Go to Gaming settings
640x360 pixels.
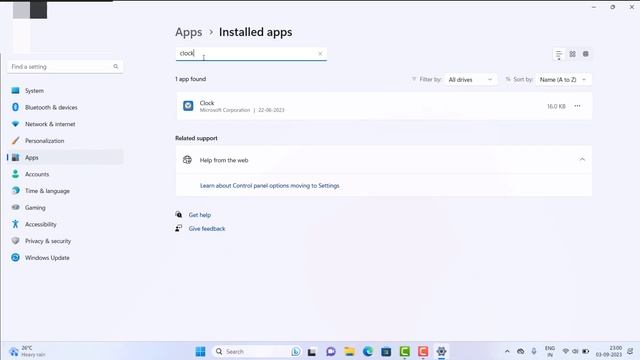point(65,208)
